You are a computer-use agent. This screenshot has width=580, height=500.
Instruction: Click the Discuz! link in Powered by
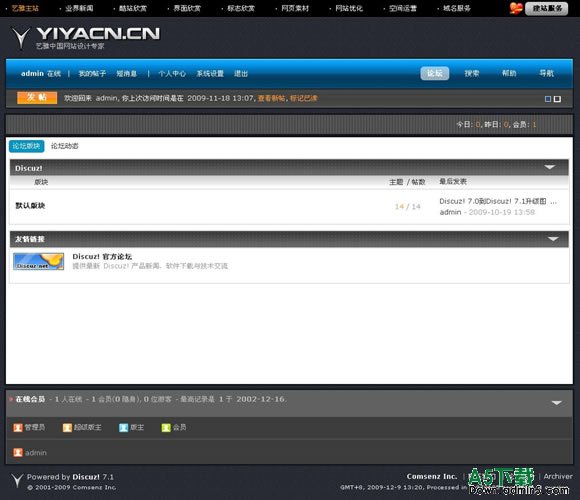pyautogui.click(x=86, y=477)
